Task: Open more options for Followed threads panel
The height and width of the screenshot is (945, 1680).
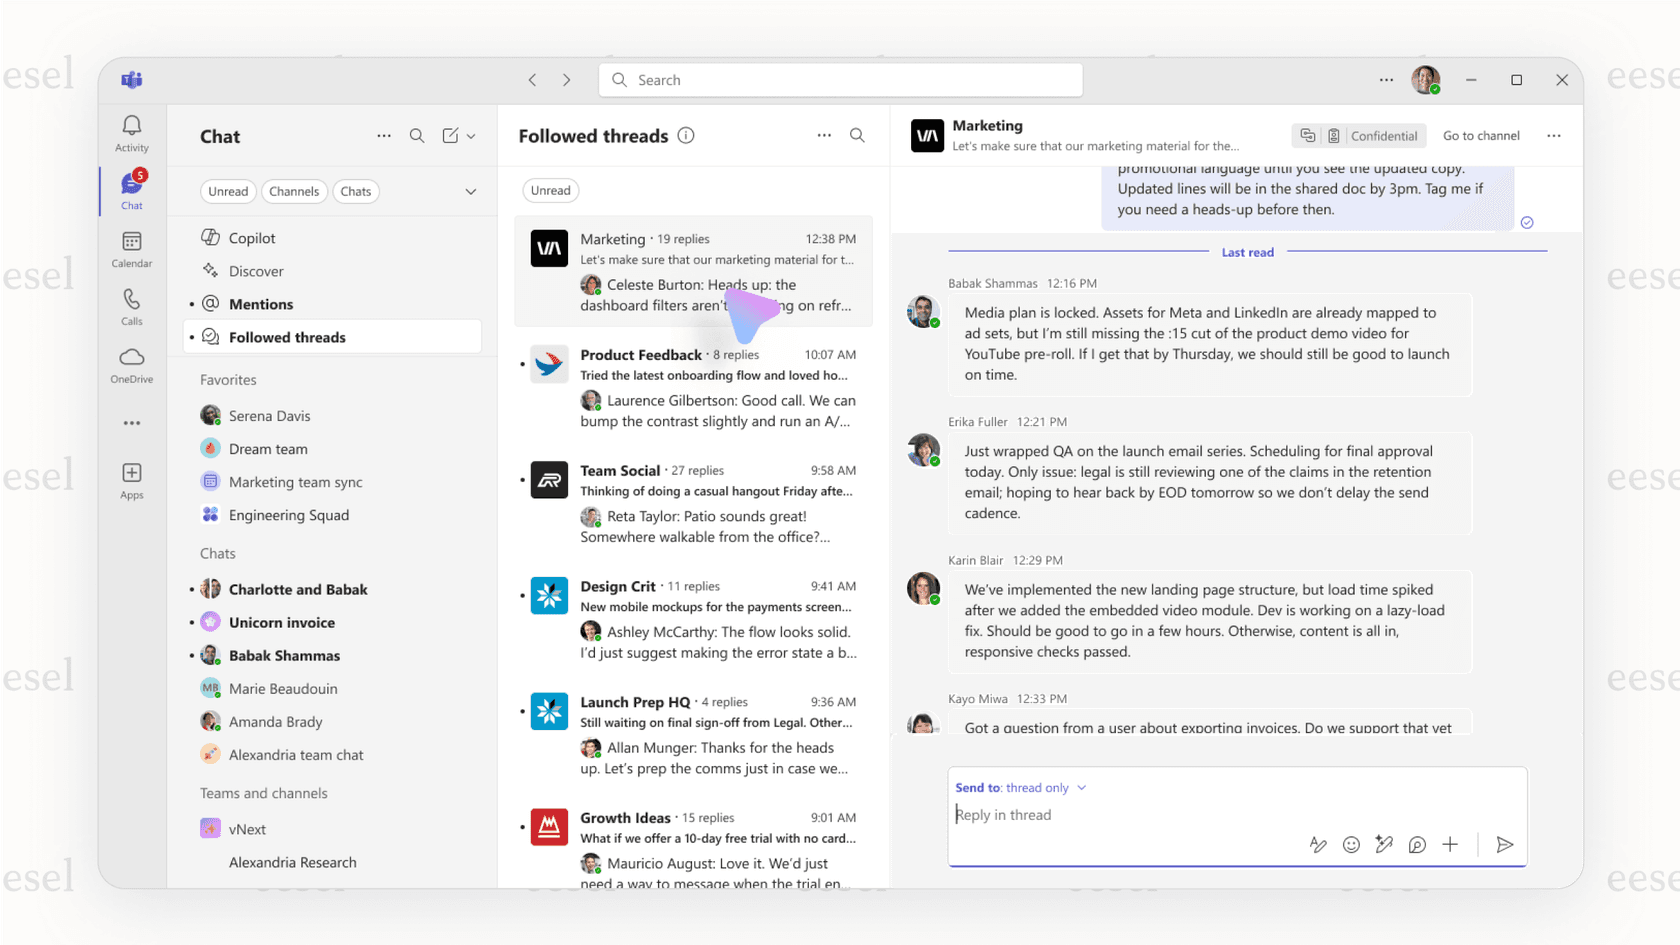Action: click(823, 135)
